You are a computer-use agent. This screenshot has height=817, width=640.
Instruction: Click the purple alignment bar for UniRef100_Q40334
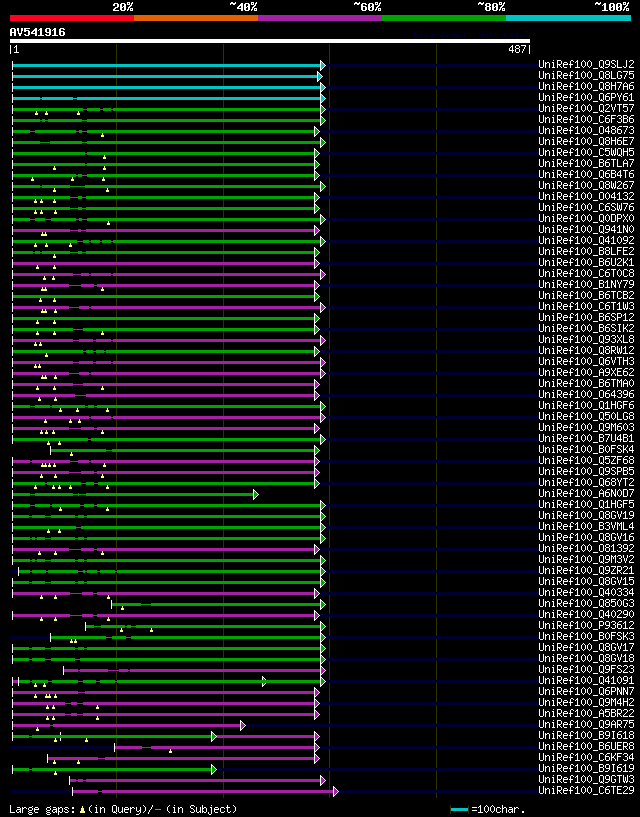163,593
